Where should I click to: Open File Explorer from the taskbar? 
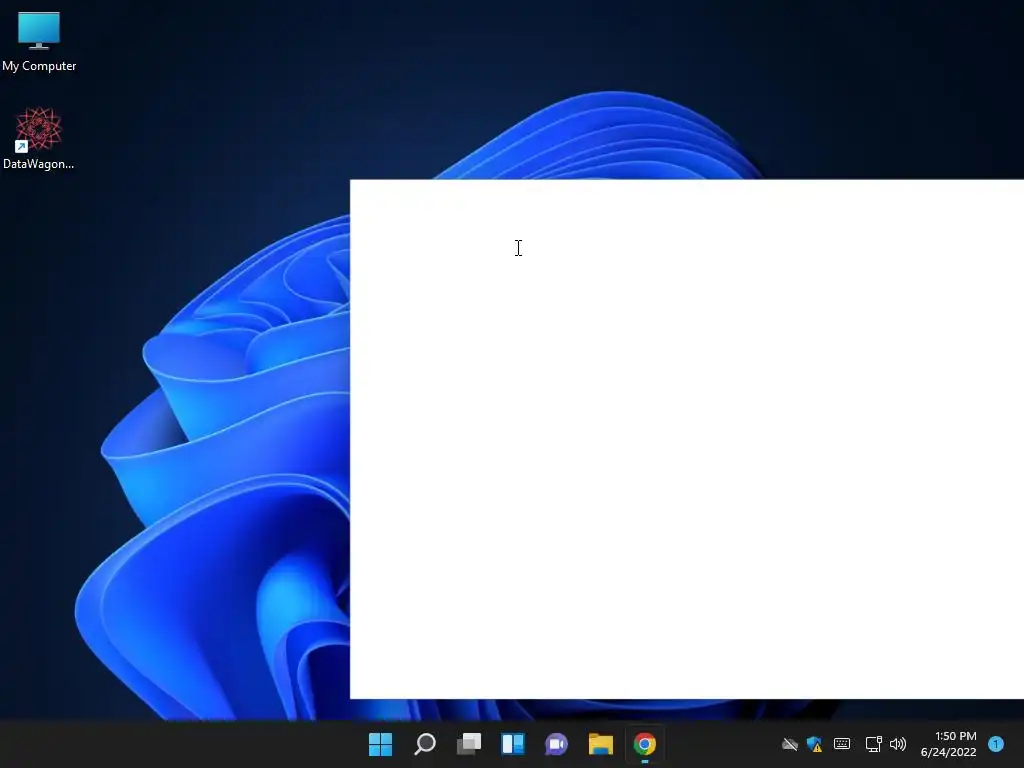(x=600, y=744)
